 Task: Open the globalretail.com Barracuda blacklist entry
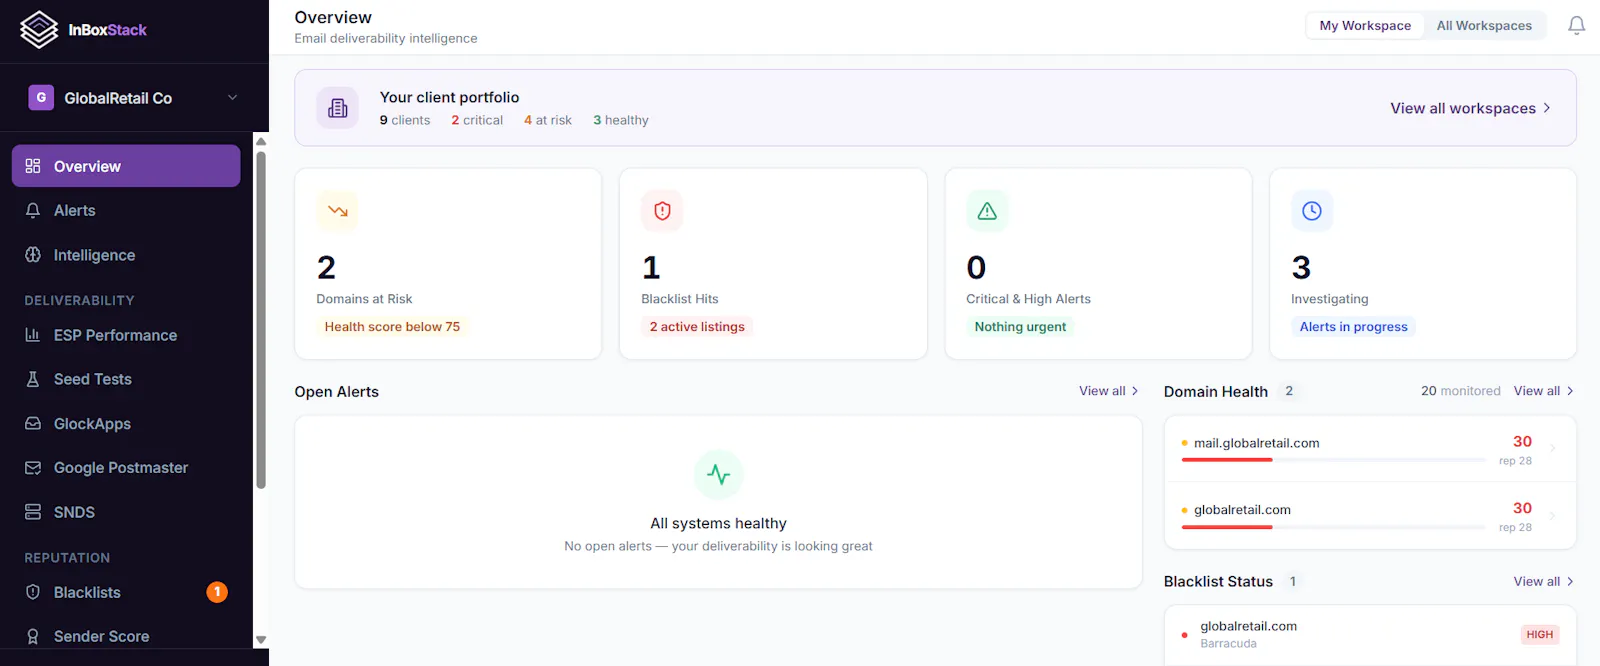coord(1370,634)
